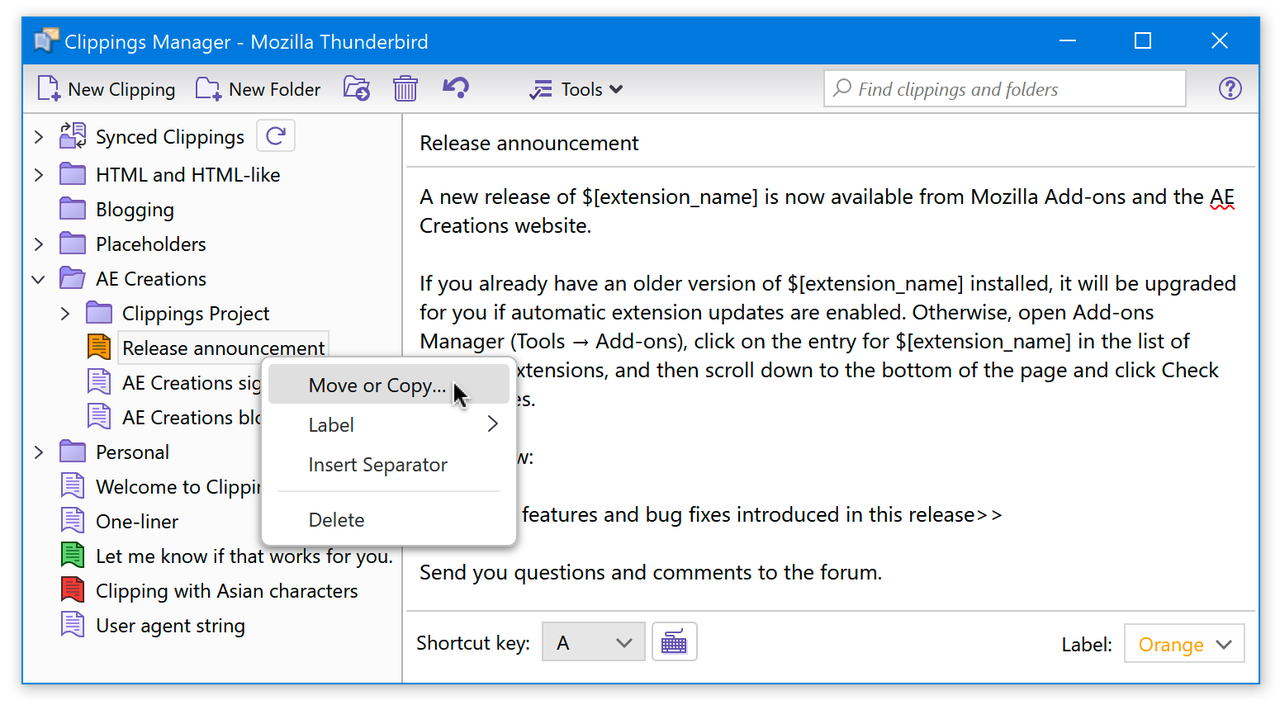Click into the clipping text content area
Viewport: 1280px width, 705px height.
[x=831, y=389]
